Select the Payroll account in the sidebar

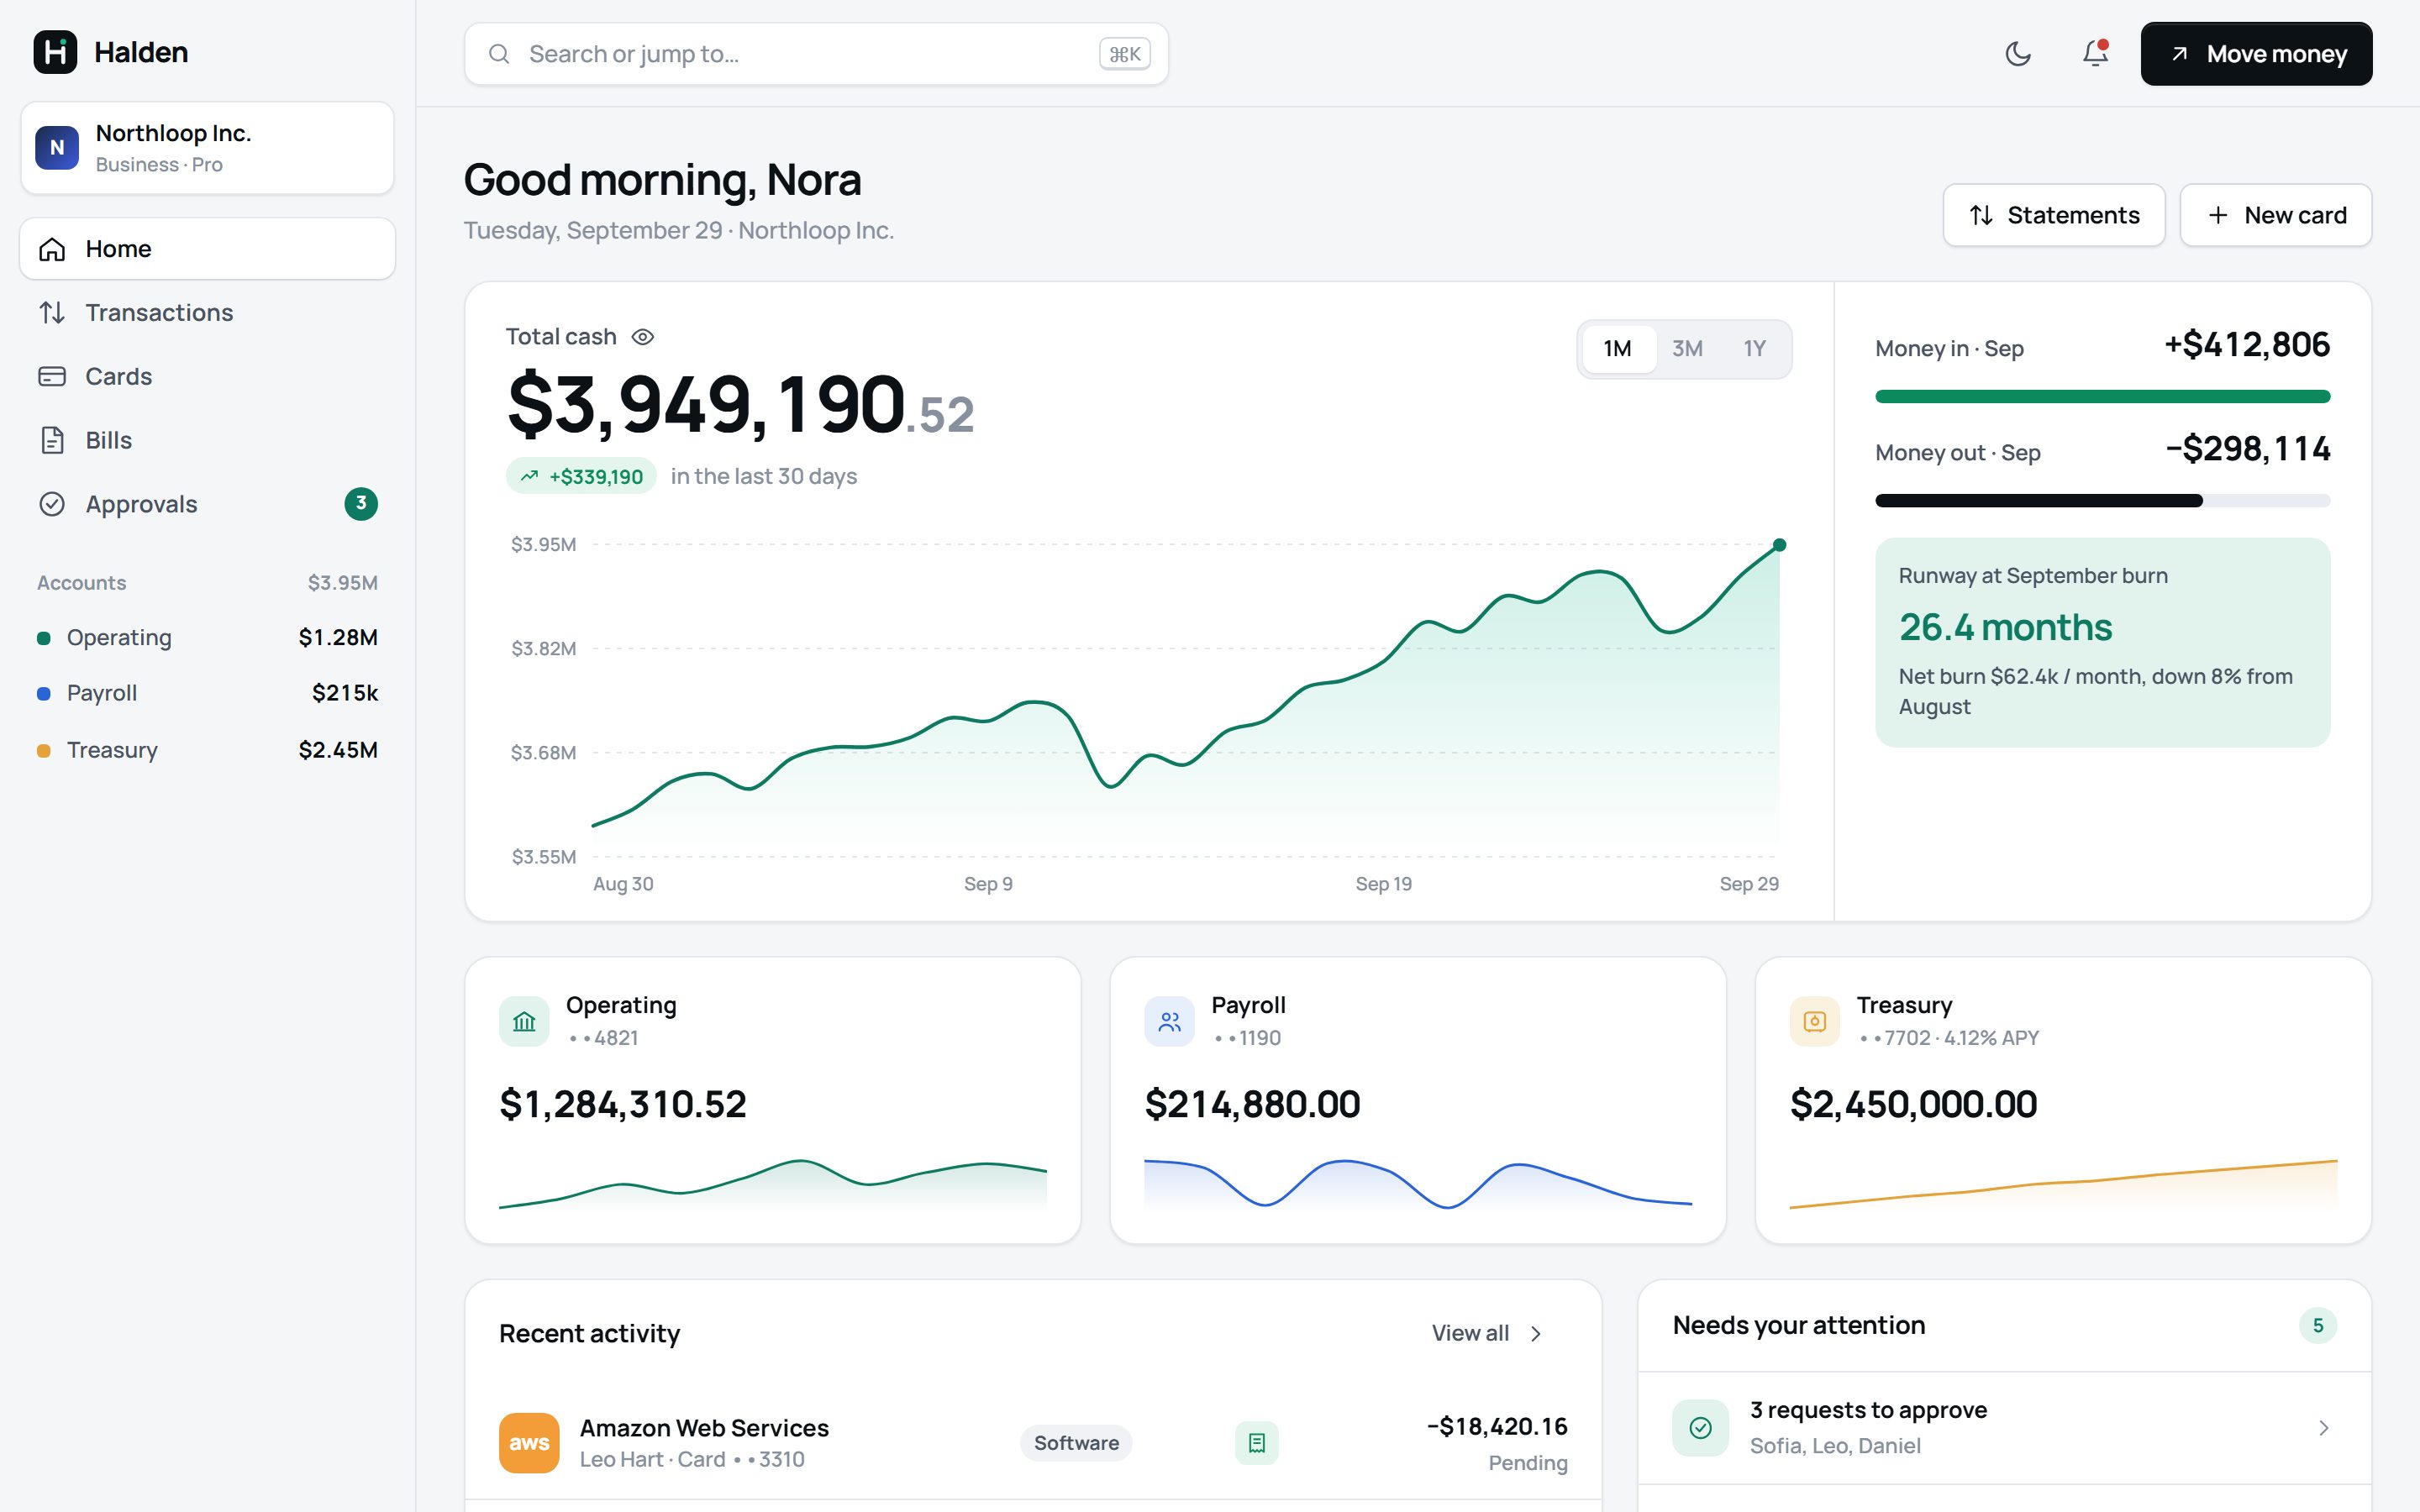[207, 693]
